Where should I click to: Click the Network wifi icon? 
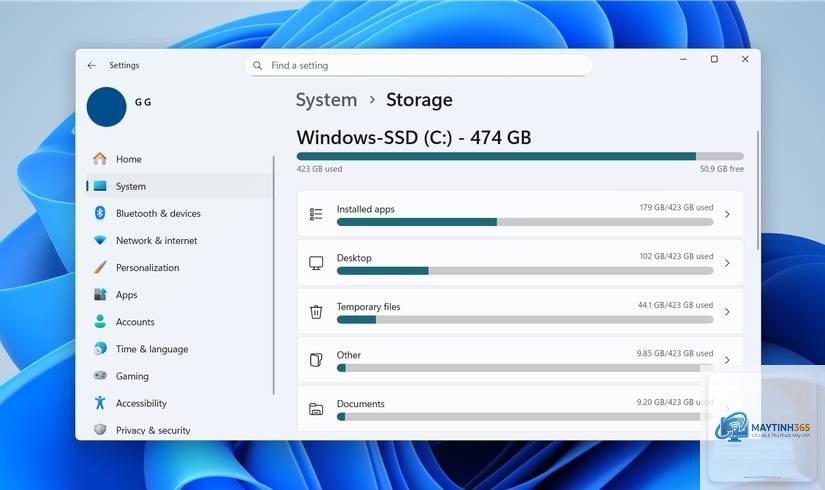tap(100, 240)
